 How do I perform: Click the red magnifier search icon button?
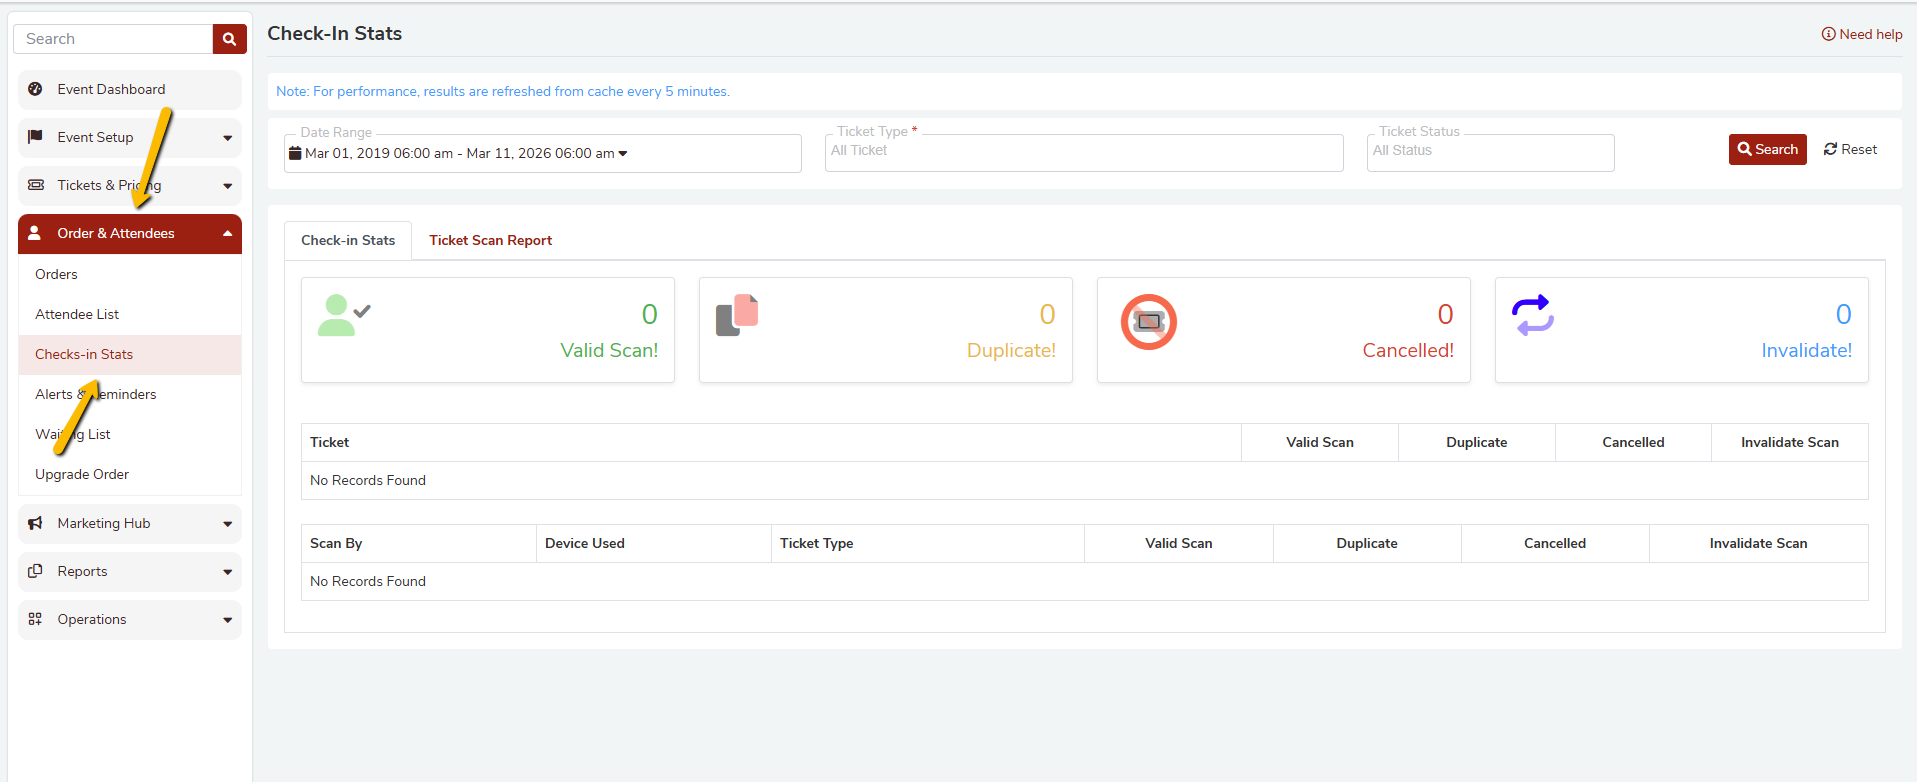pos(229,39)
